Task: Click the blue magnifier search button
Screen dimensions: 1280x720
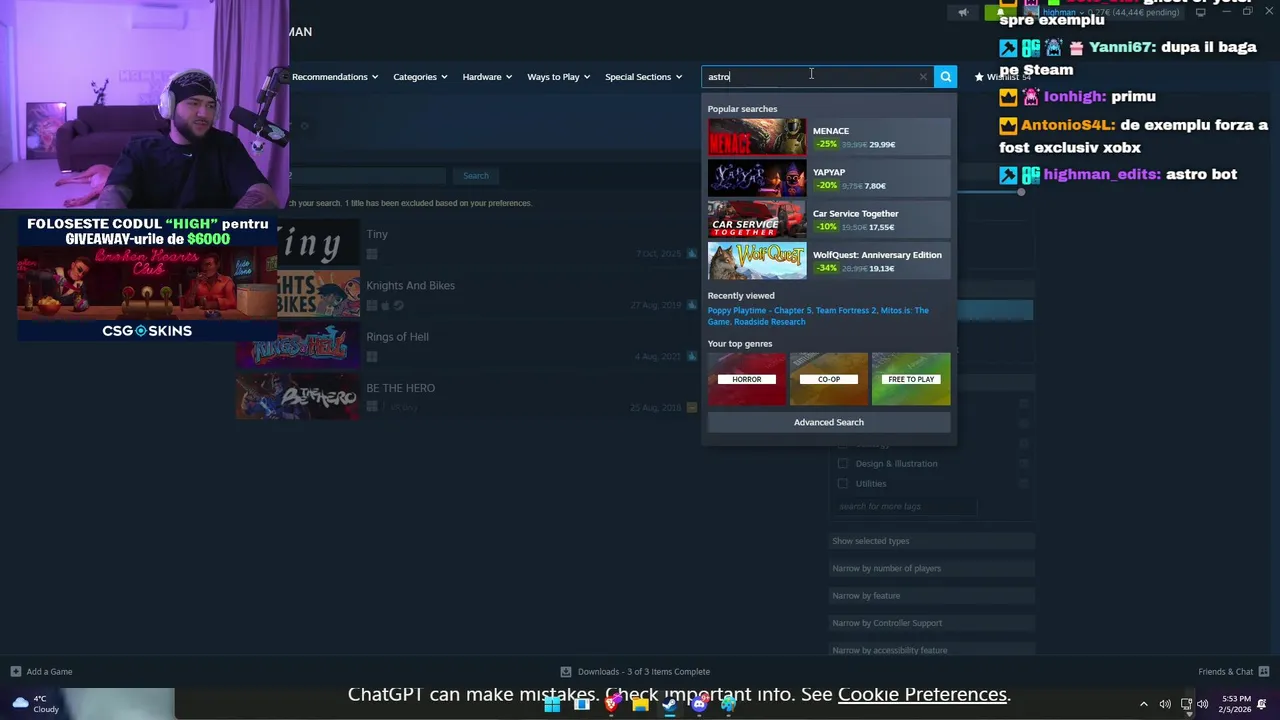Action: [x=945, y=77]
